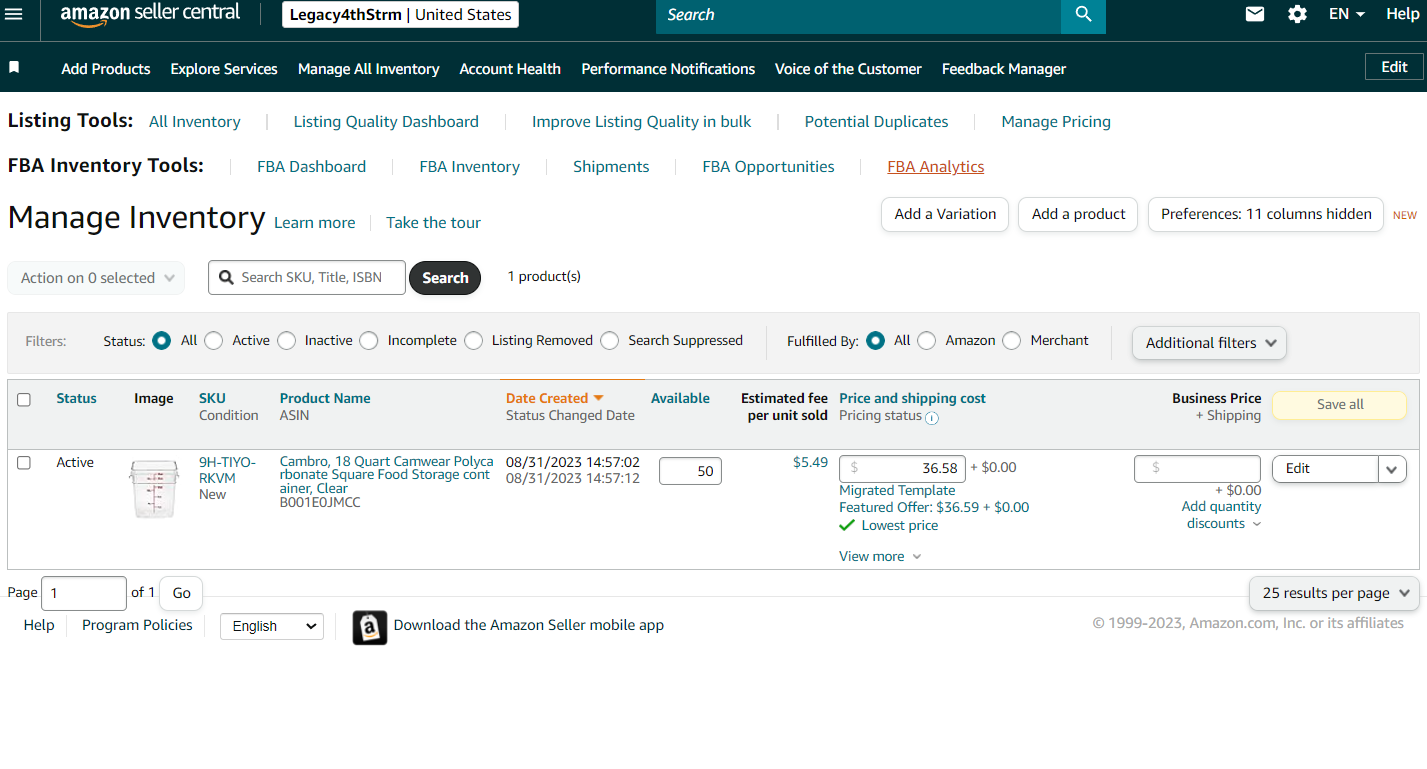Viewport: 1427px width, 769px height.
Task: Select the Search Suppressed radio button
Action: pos(609,341)
